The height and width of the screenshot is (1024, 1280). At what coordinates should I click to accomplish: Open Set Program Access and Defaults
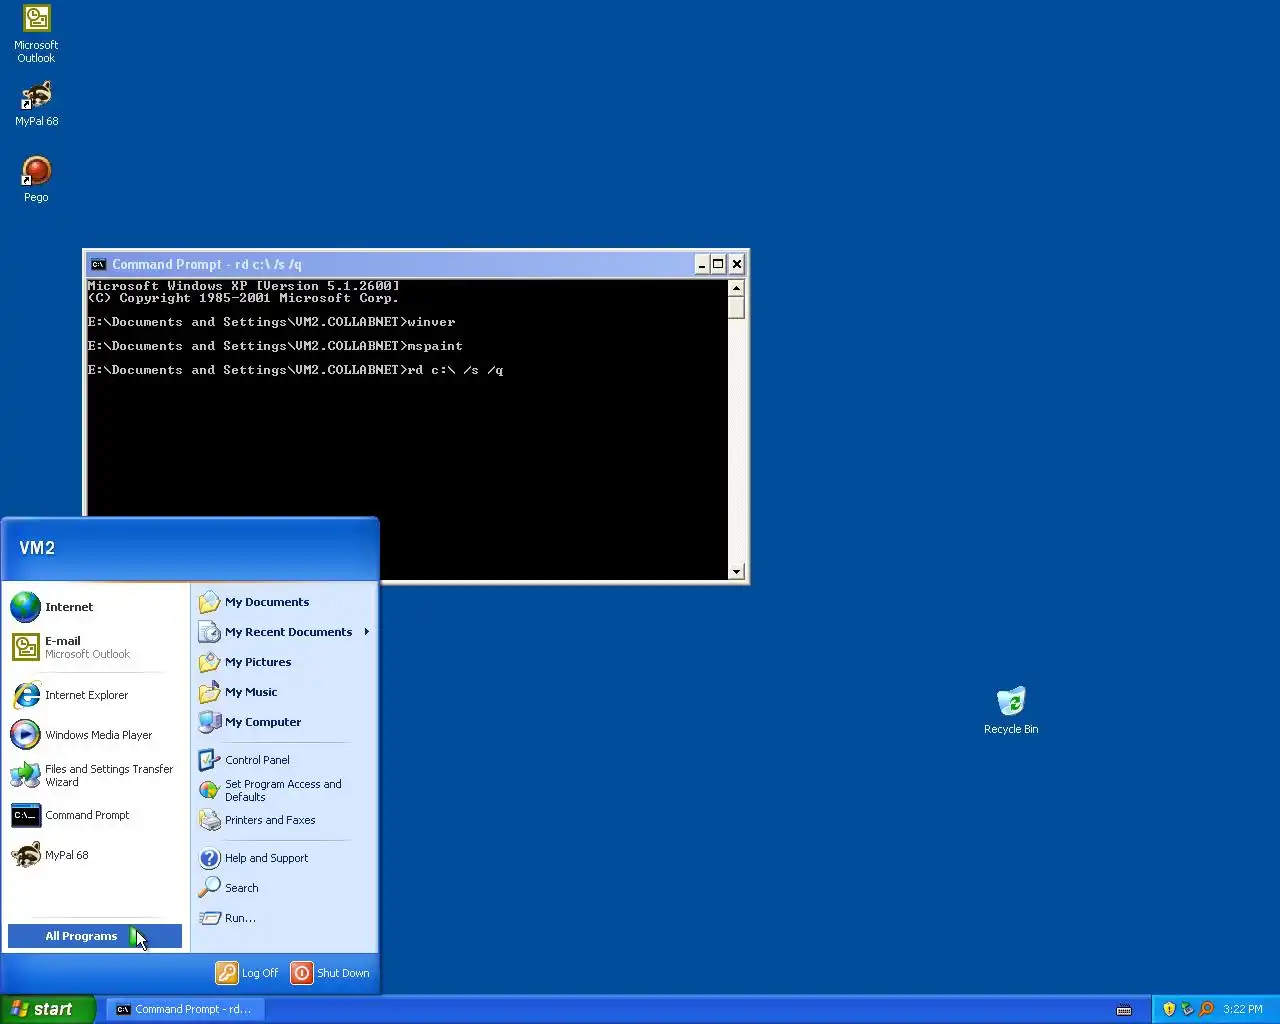coord(284,790)
